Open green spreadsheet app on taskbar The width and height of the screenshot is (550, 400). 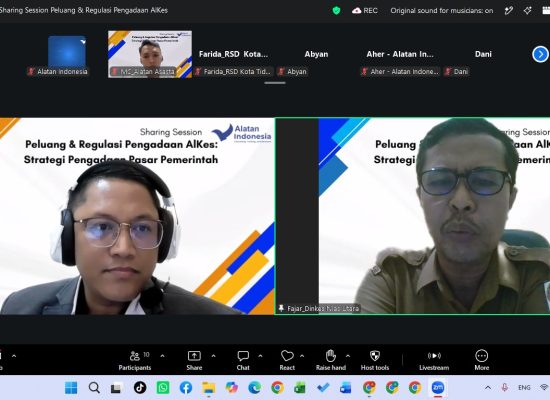click(300, 388)
